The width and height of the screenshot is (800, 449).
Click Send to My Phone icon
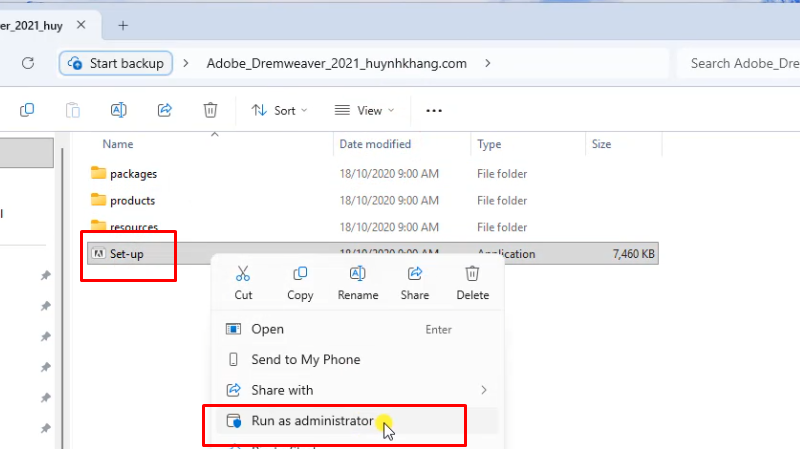[233, 360]
